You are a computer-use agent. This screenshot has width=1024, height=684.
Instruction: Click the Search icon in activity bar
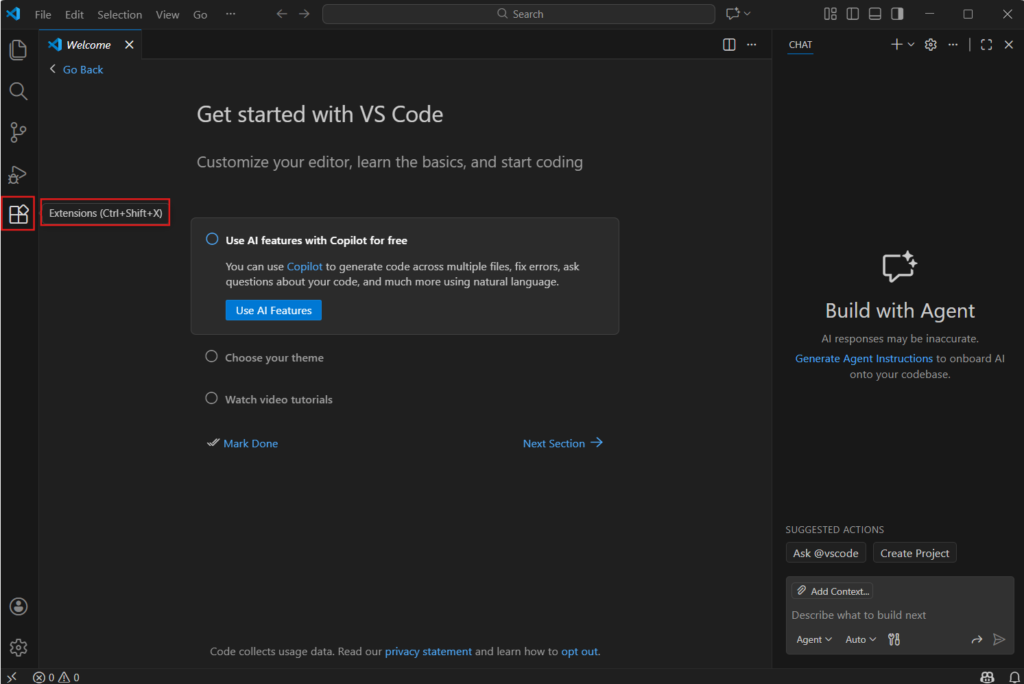point(18,91)
